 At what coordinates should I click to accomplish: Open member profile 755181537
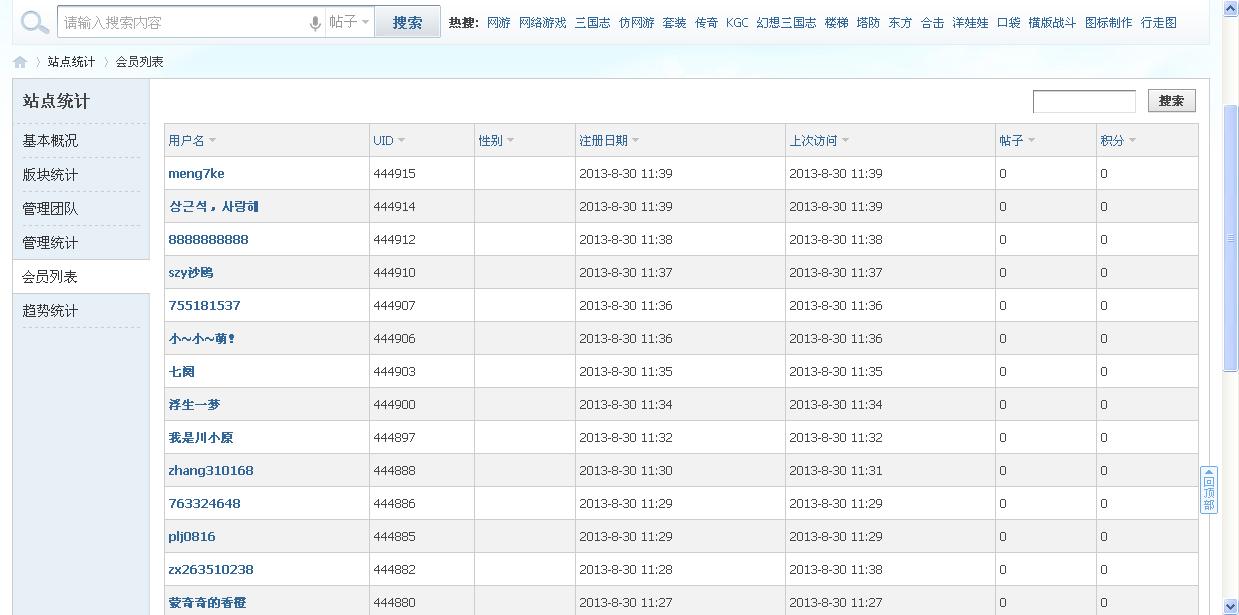[204, 306]
